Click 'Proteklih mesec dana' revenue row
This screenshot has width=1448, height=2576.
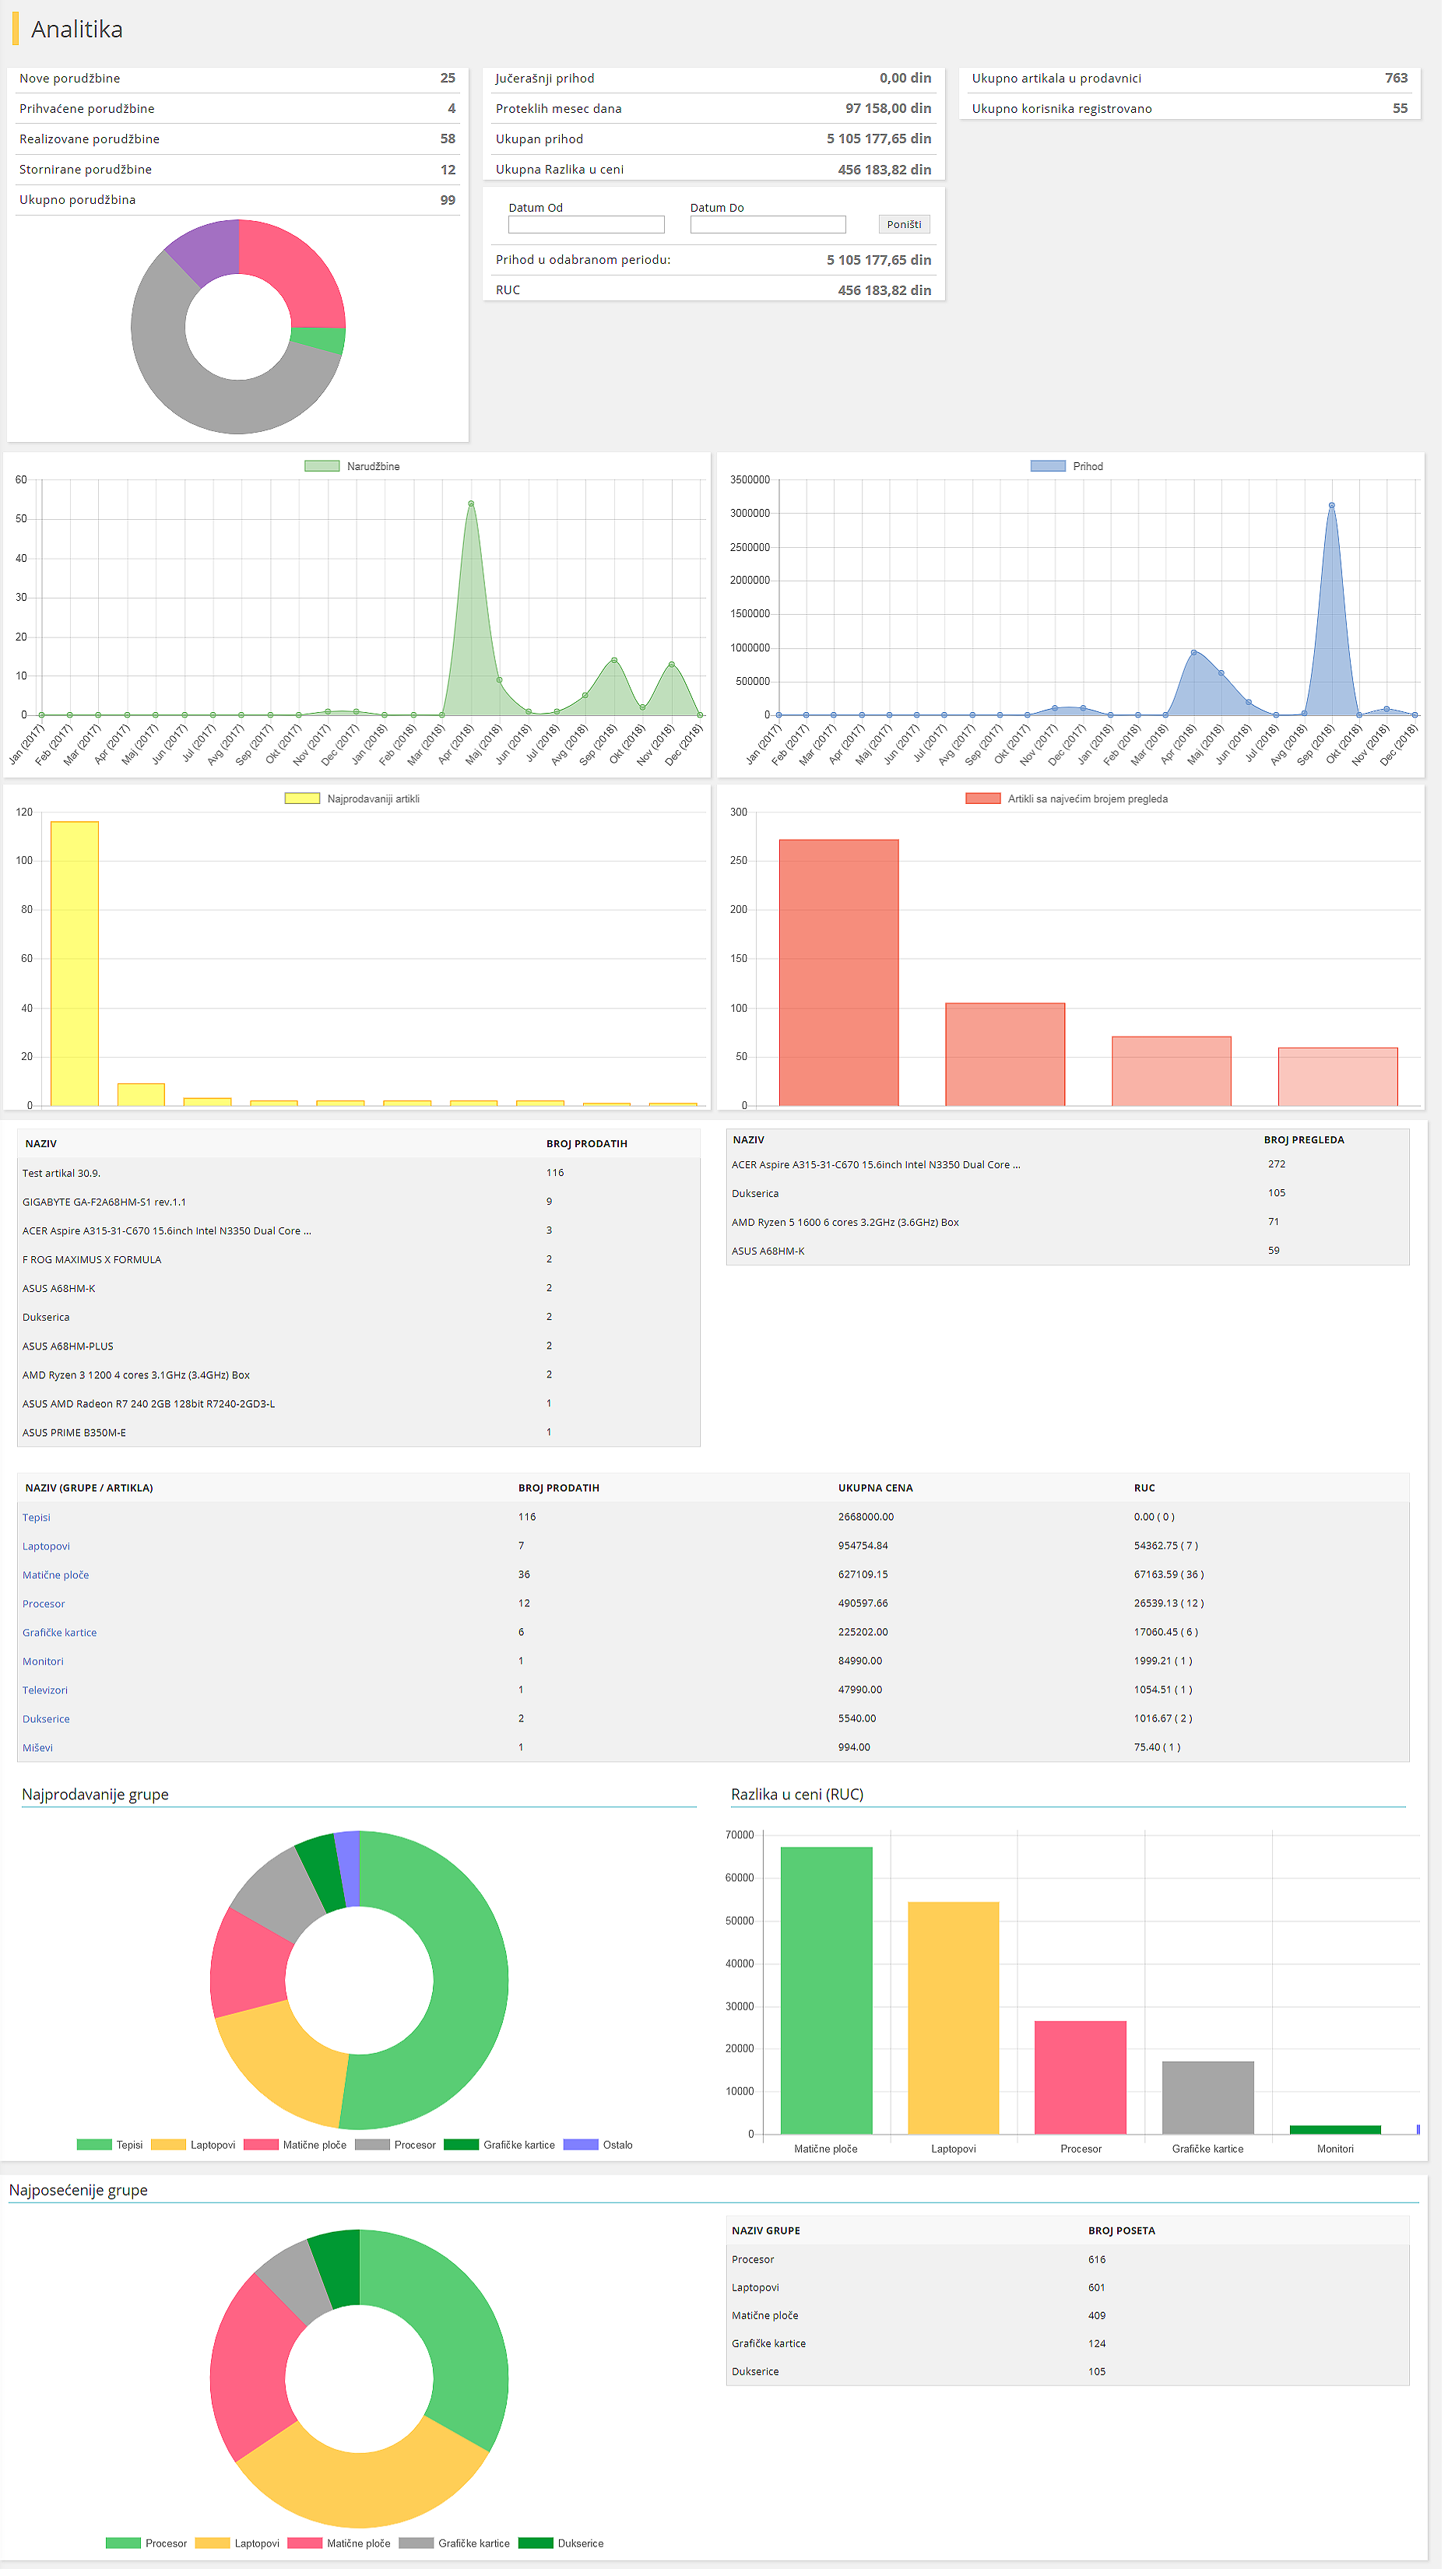click(716, 108)
